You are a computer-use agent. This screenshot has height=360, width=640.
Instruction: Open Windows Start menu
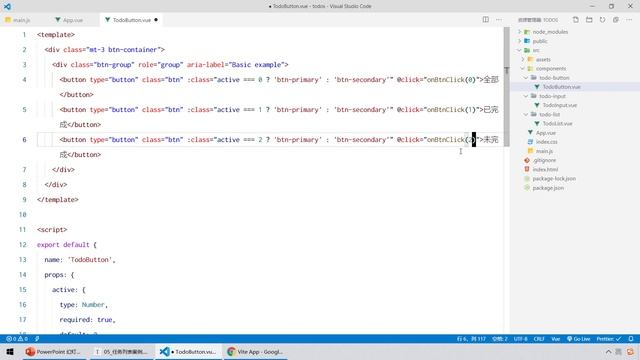(x=10, y=351)
